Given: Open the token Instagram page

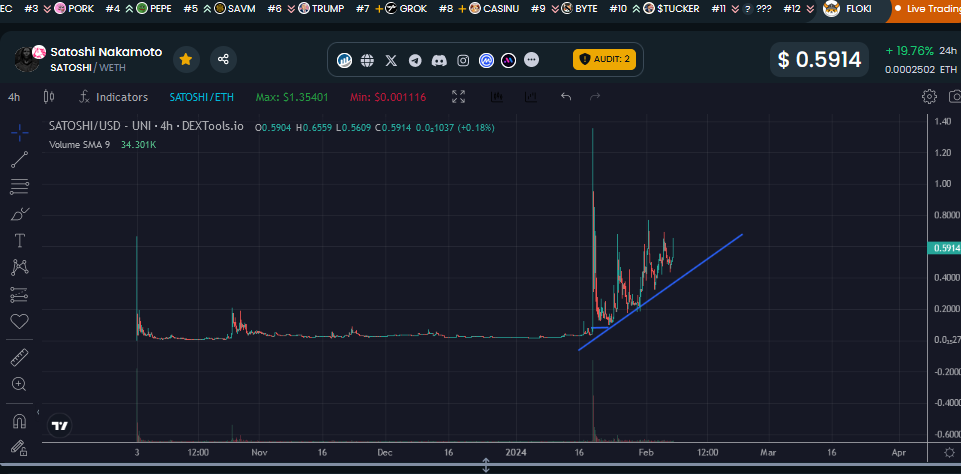Looking at the screenshot, I should (463, 60).
